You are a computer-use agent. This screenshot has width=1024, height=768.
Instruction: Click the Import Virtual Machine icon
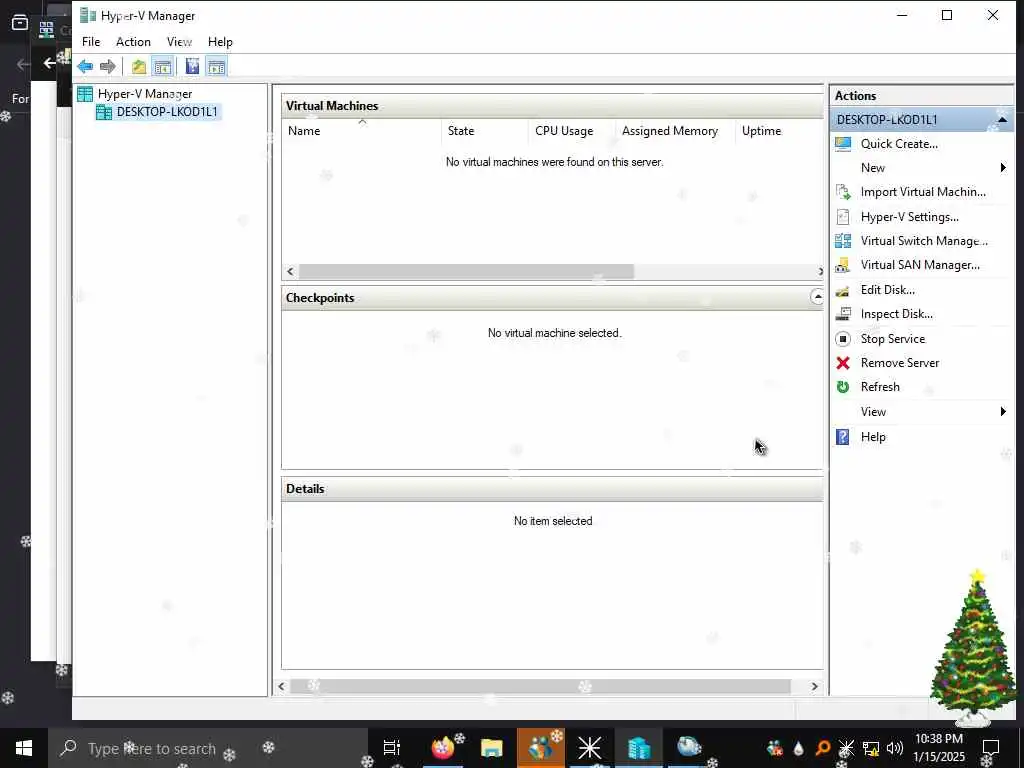pyautogui.click(x=843, y=192)
